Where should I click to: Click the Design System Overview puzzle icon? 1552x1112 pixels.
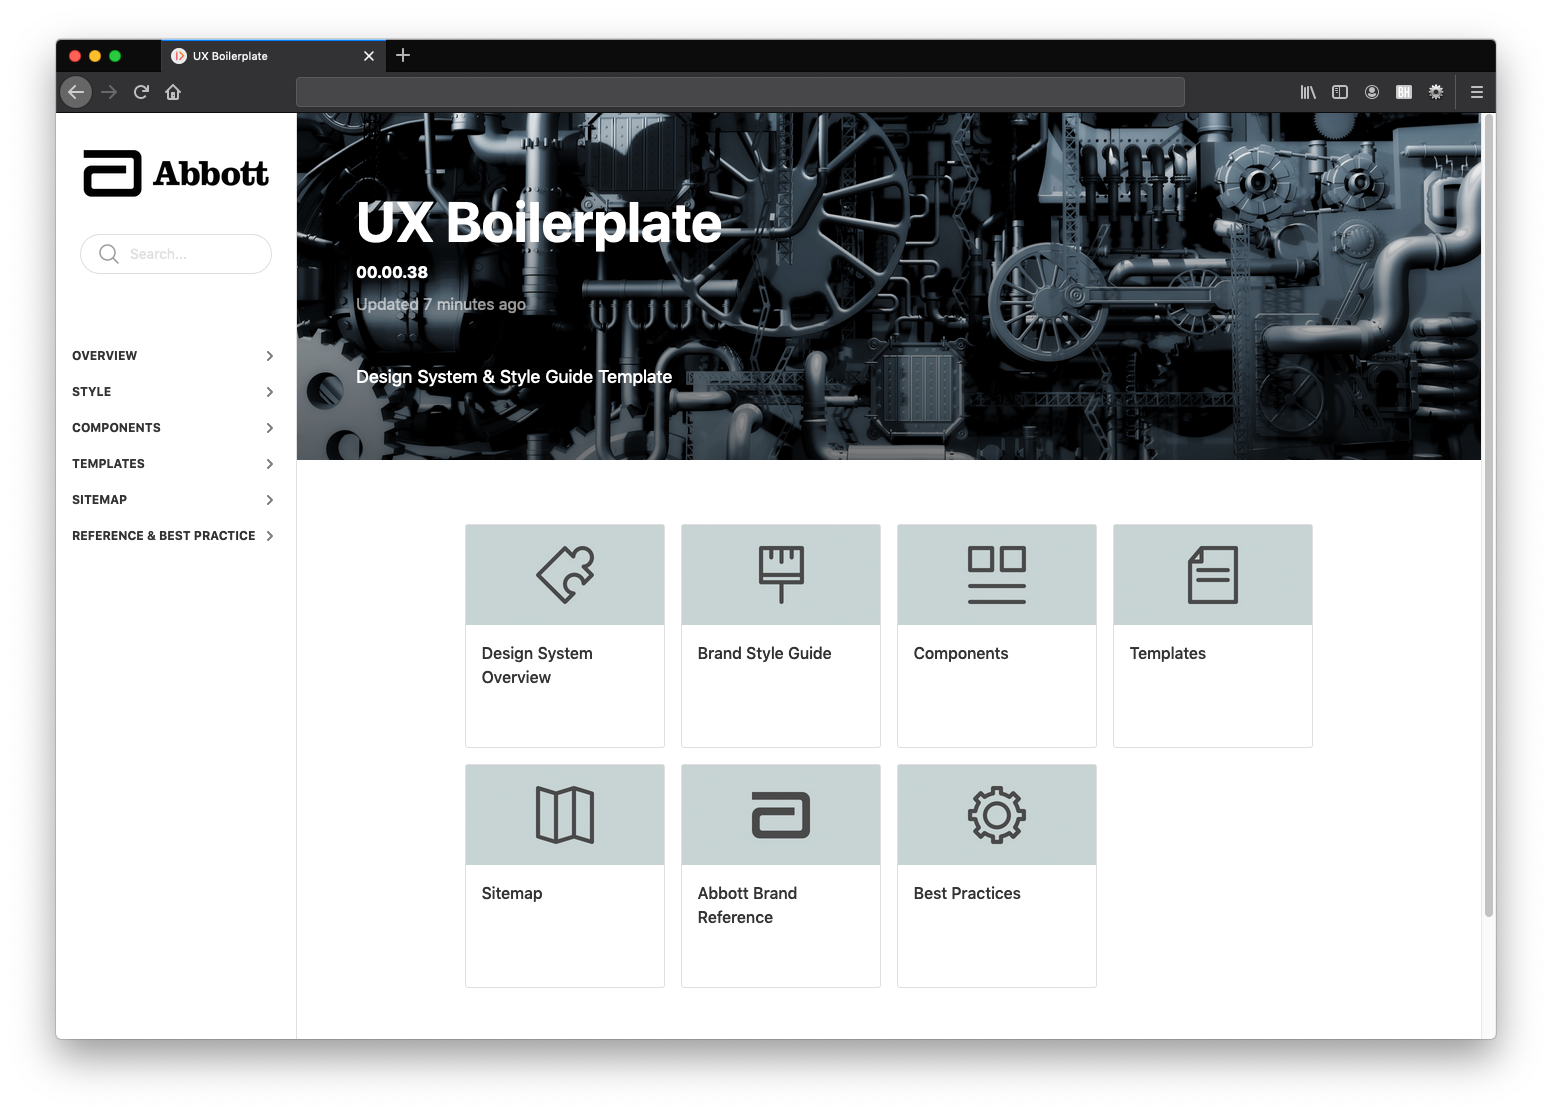(564, 574)
